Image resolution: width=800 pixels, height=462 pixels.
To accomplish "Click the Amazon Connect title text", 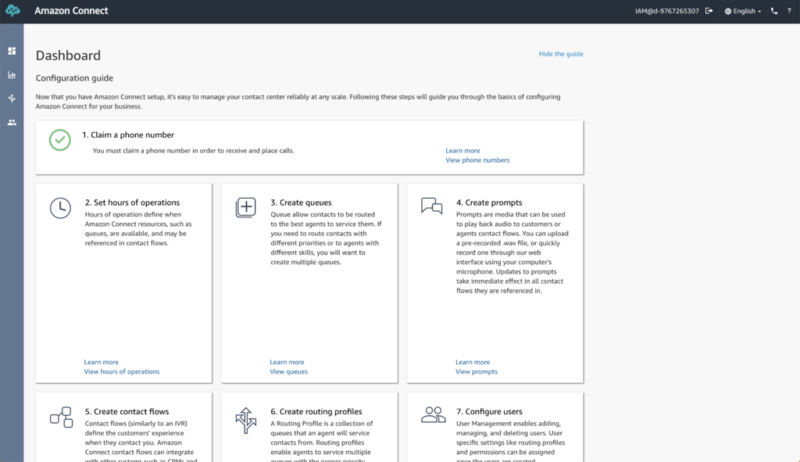I will pos(71,11).
